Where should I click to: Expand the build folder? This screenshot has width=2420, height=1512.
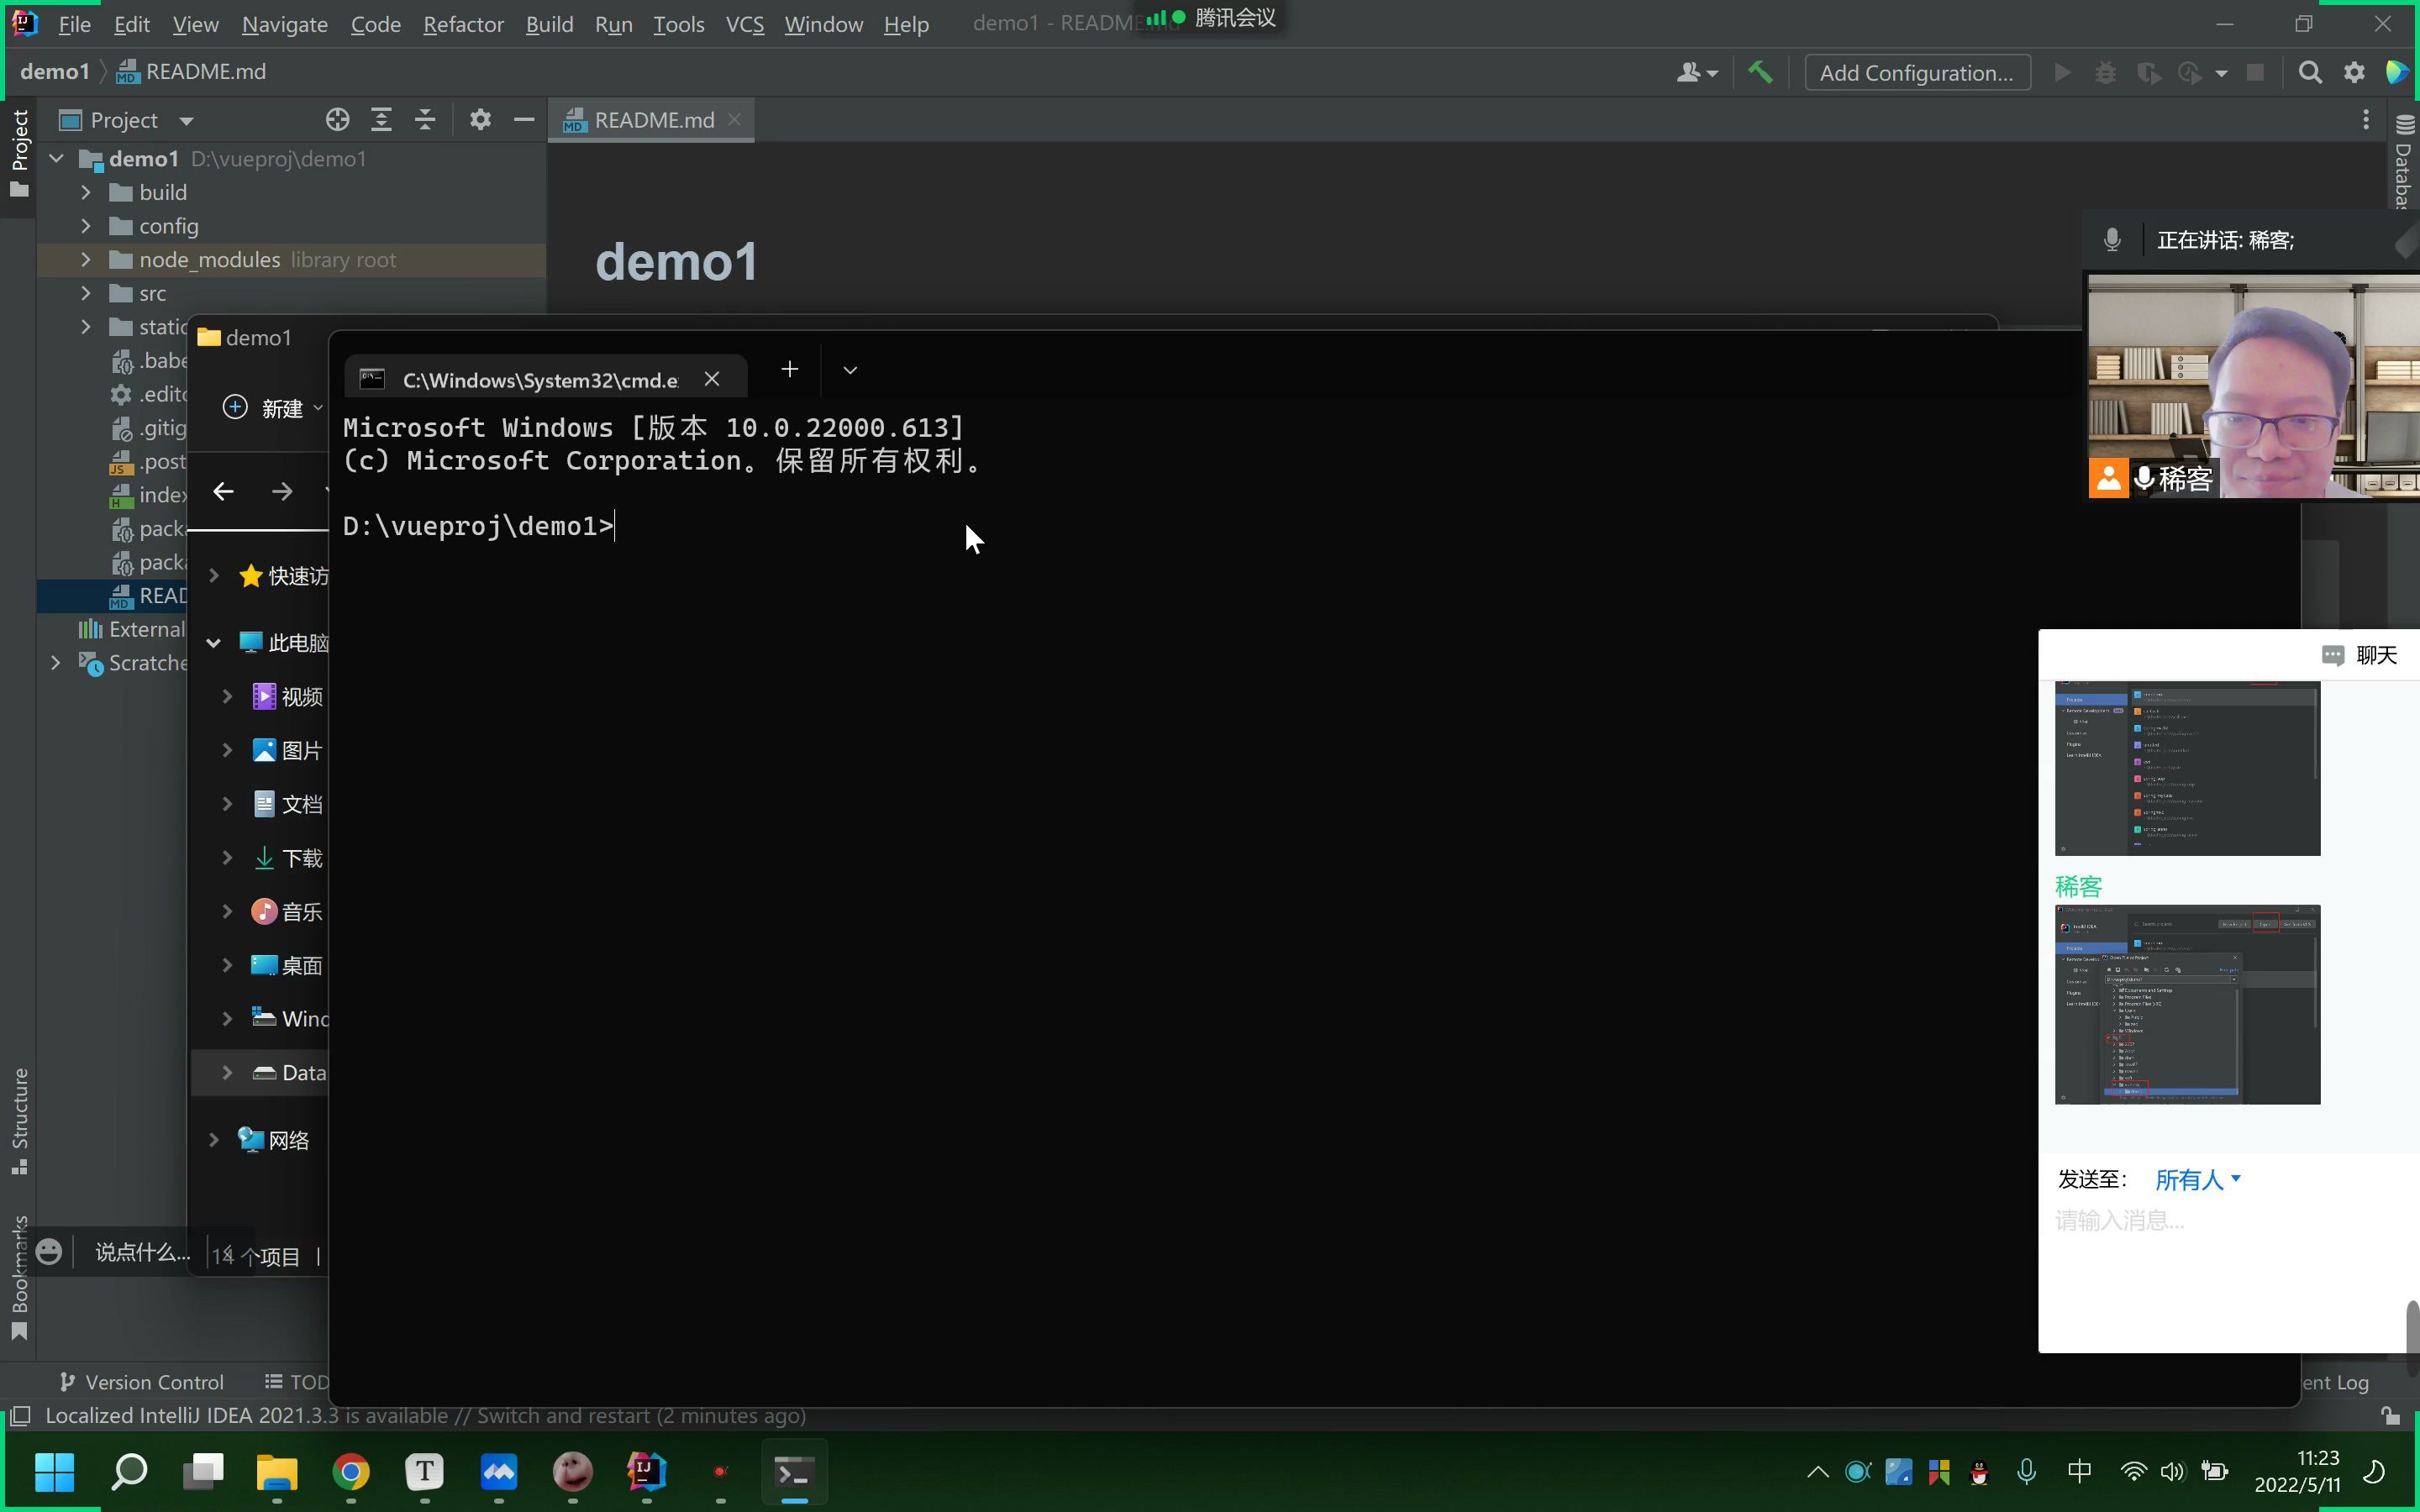[x=86, y=192]
